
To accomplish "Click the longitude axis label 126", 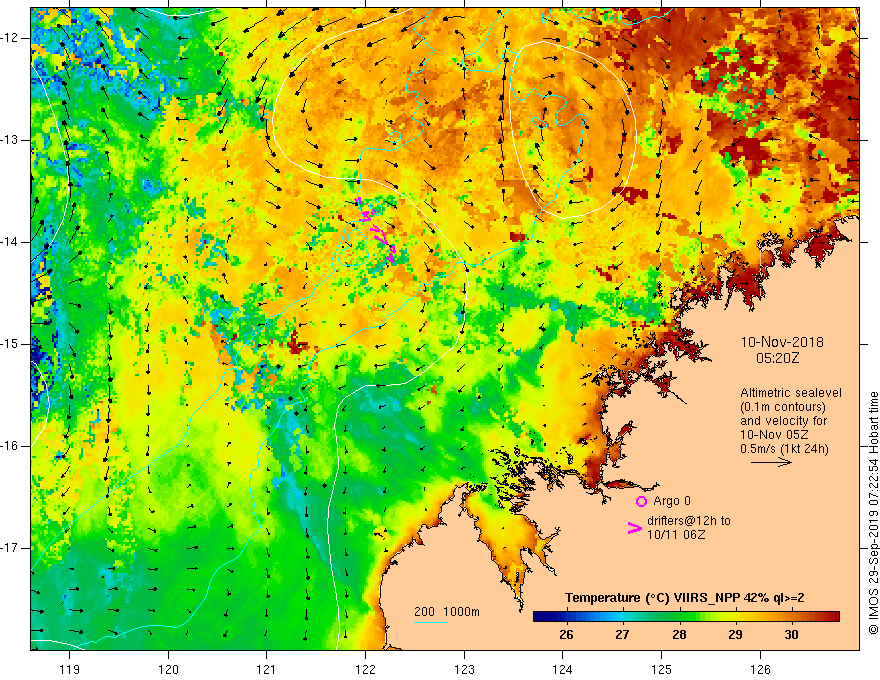I will (760, 669).
